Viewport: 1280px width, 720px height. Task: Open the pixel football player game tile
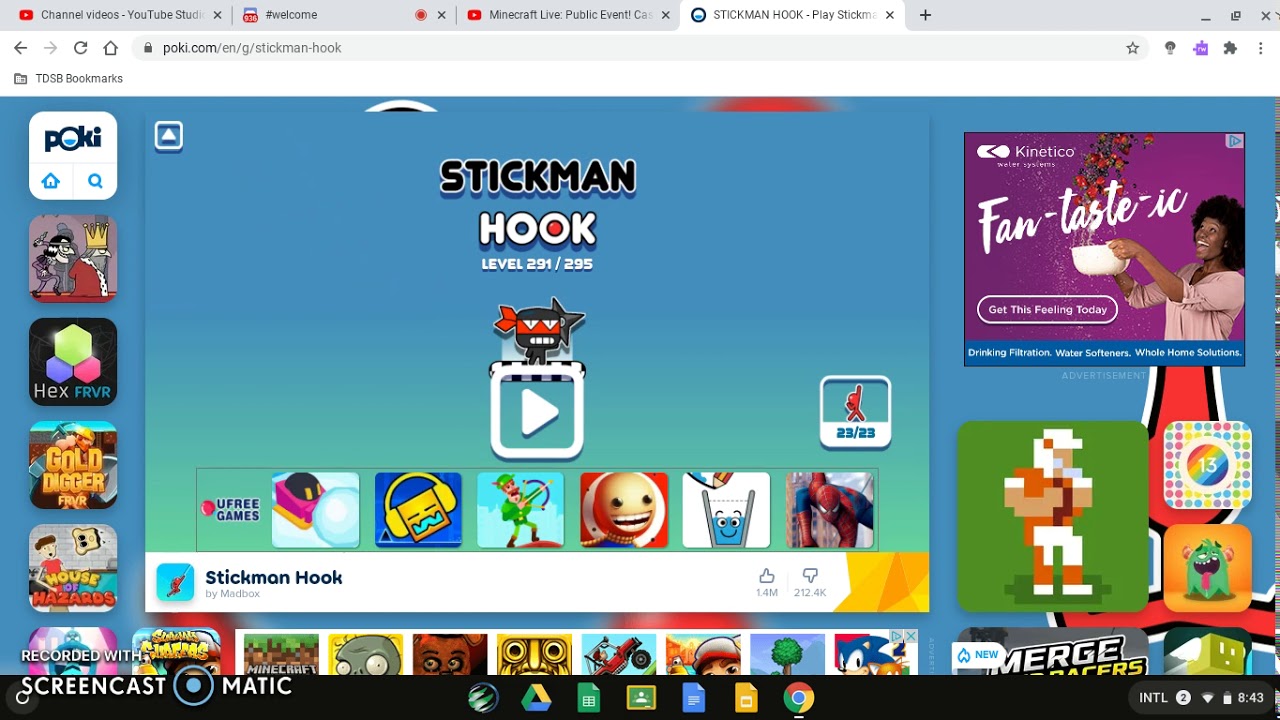(x=1053, y=516)
